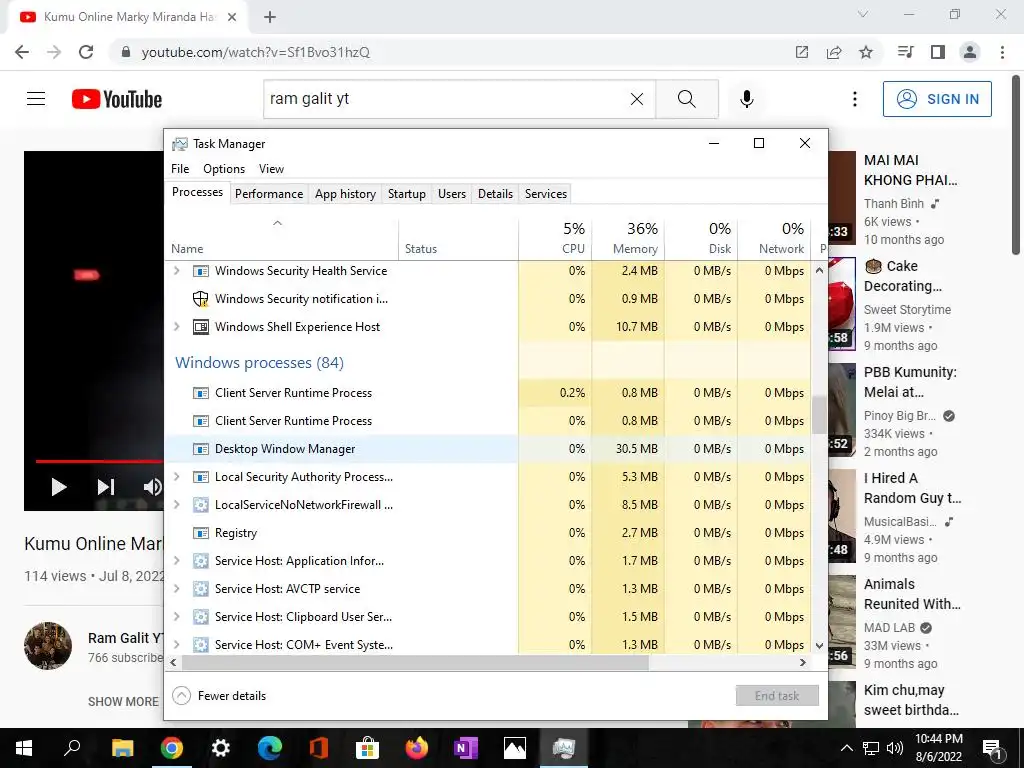
Task: Click the Windows processes (84) group header
Action: point(259,363)
